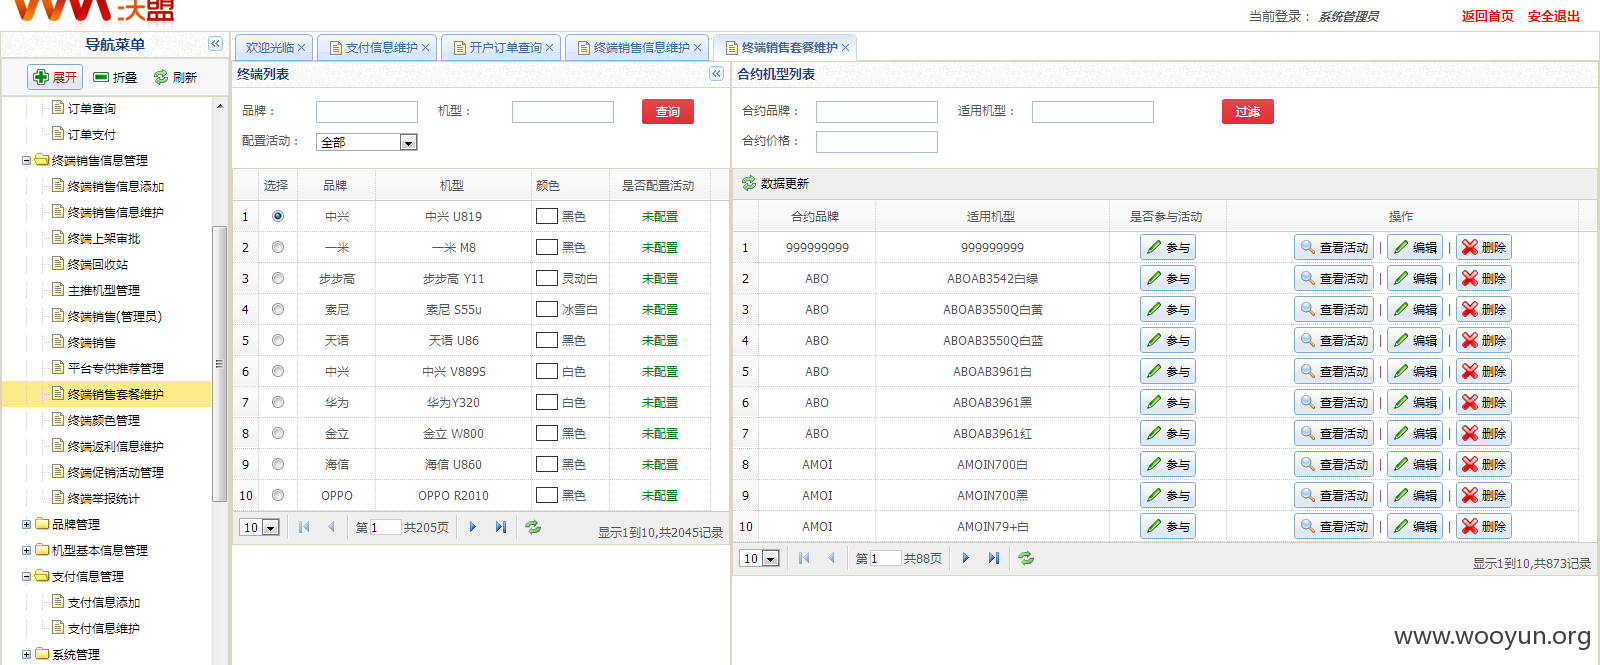Focus the 合约价格 input field

tap(877, 142)
